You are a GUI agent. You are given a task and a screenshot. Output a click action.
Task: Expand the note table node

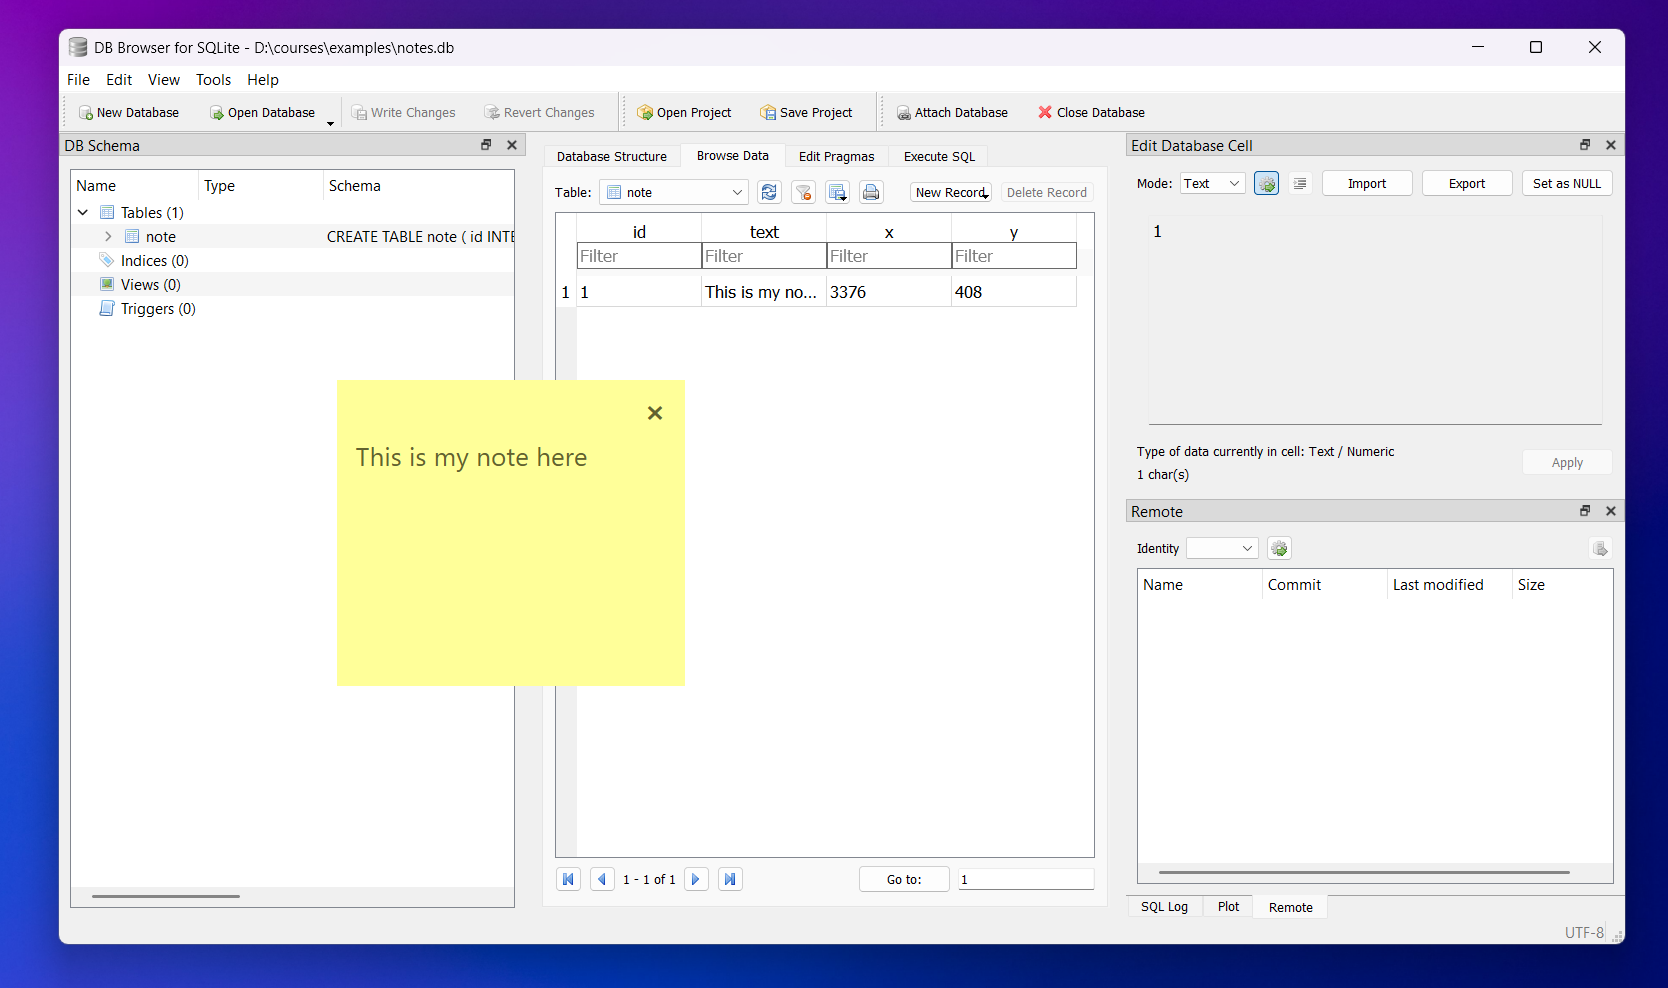(x=108, y=237)
